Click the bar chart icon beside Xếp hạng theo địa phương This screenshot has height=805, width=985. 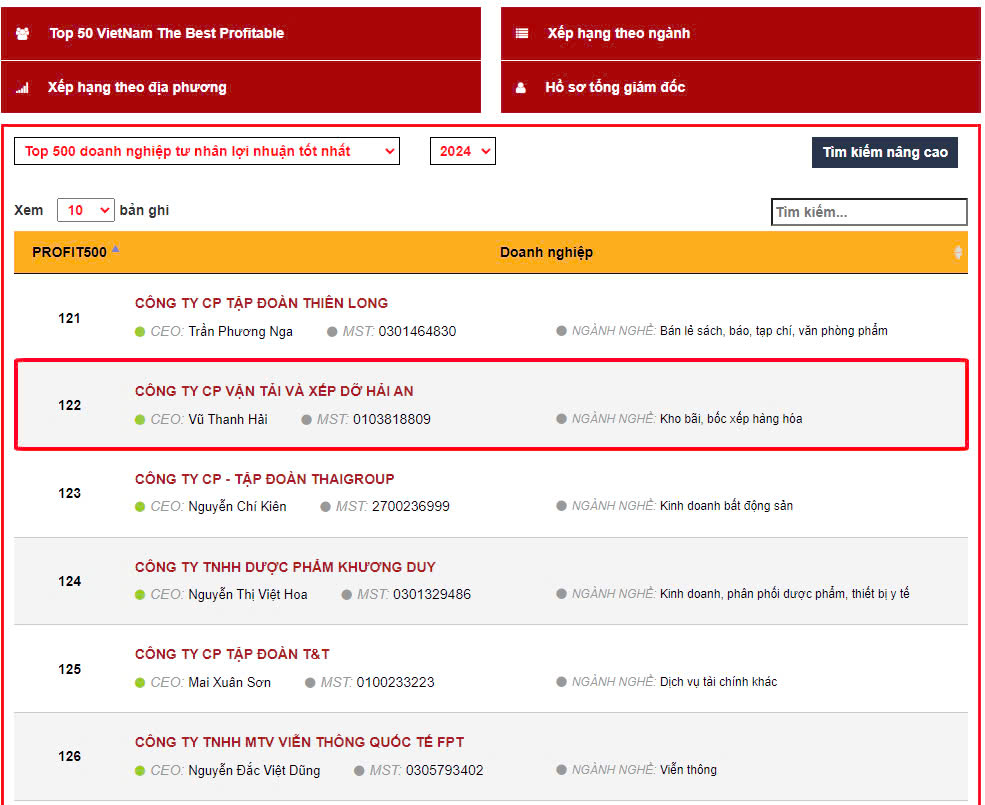tap(22, 88)
